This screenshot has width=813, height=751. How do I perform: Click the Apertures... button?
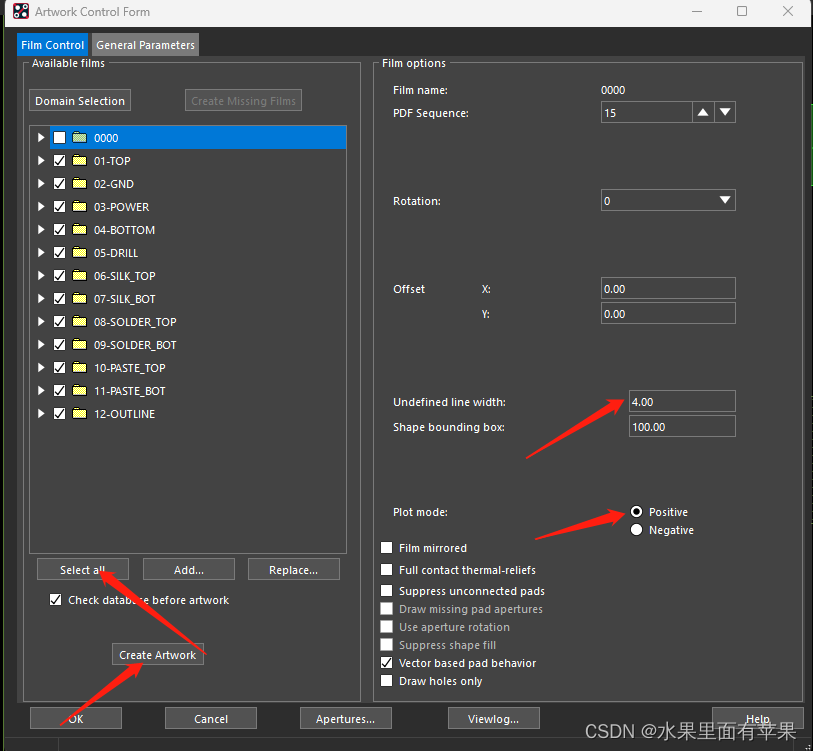[x=345, y=718]
